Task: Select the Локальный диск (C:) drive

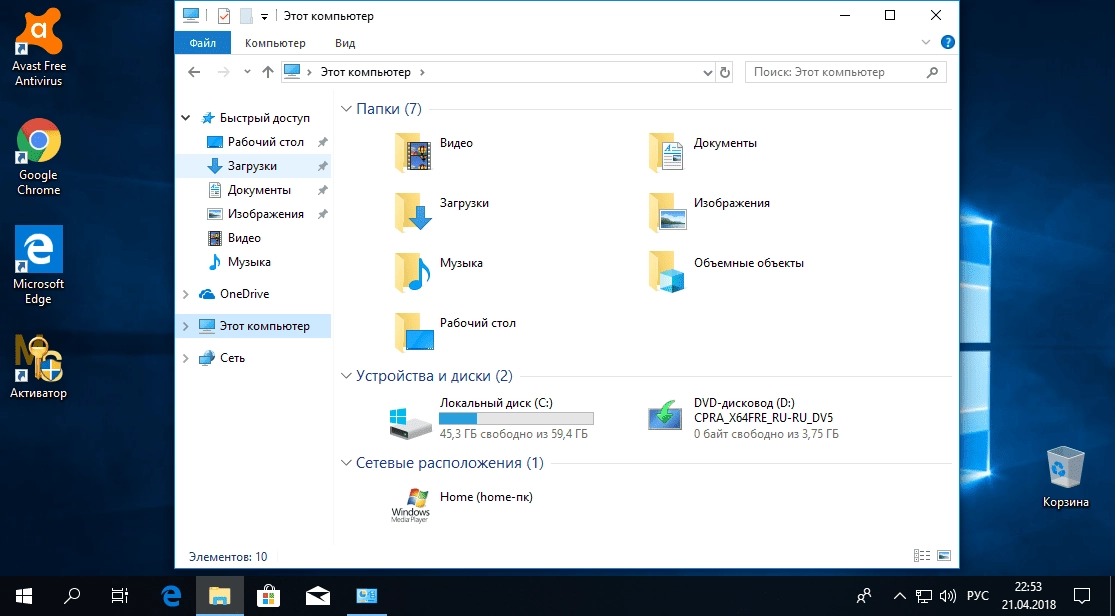Action: click(491, 418)
